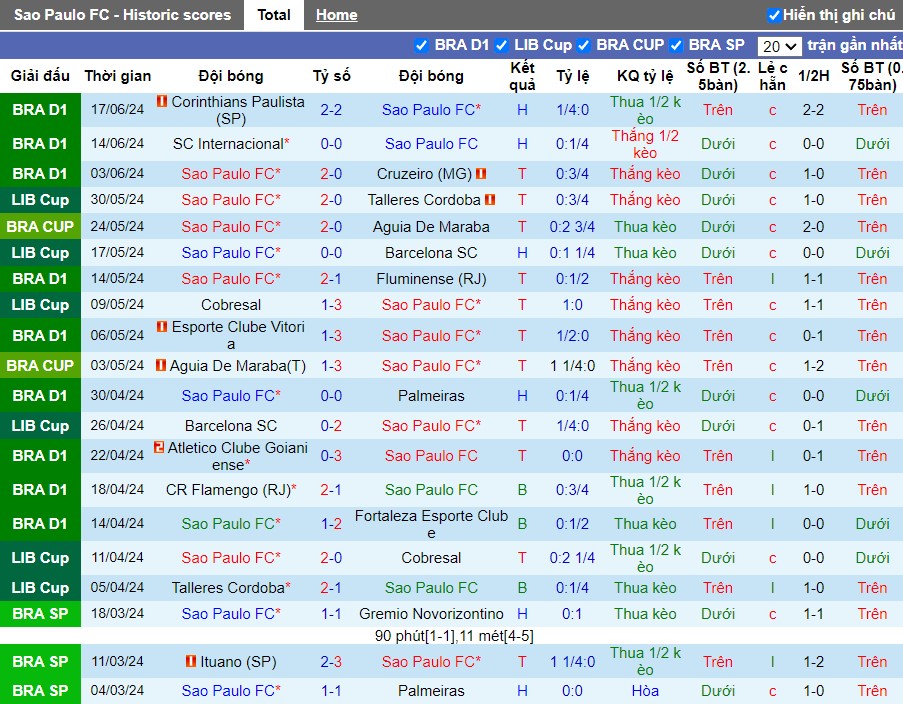Open Palmeiras link in 30/04/24 row
Screen dimensions: 903x704
click(x=431, y=396)
